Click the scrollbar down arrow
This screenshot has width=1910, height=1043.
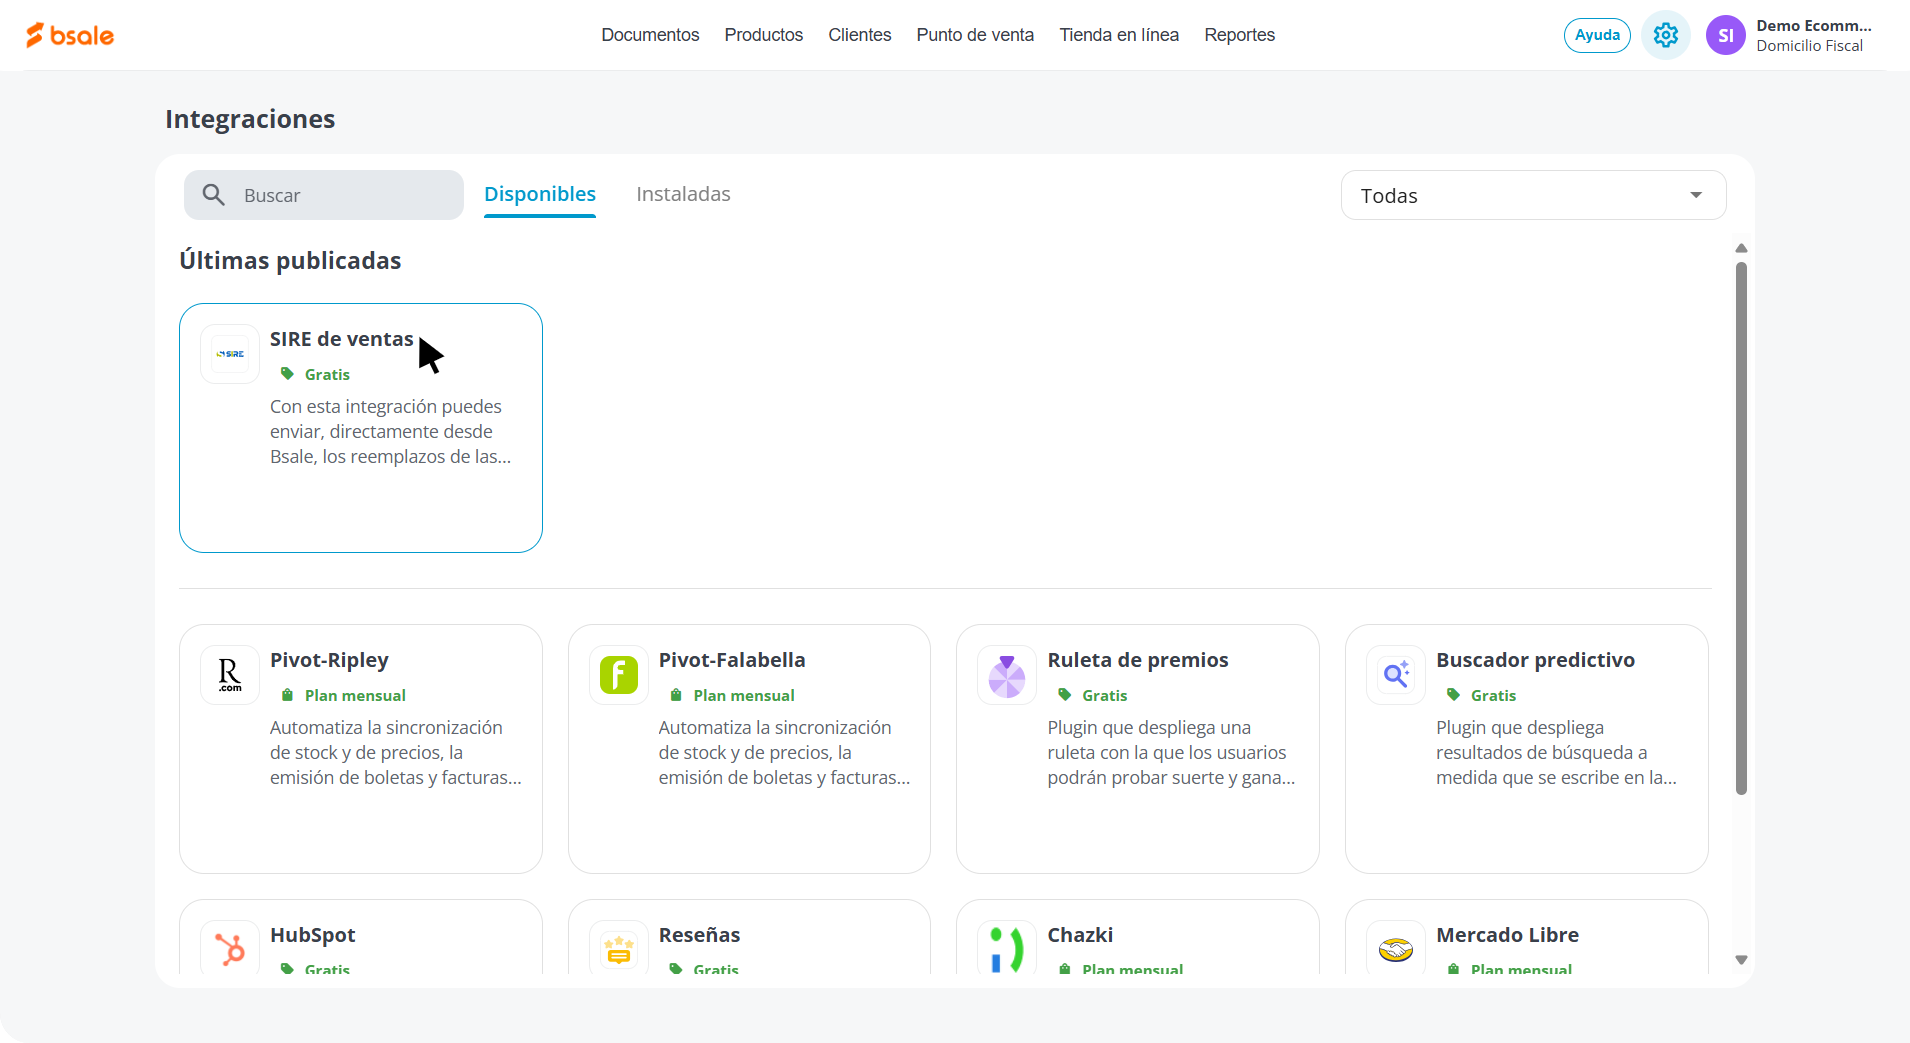point(1741,960)
